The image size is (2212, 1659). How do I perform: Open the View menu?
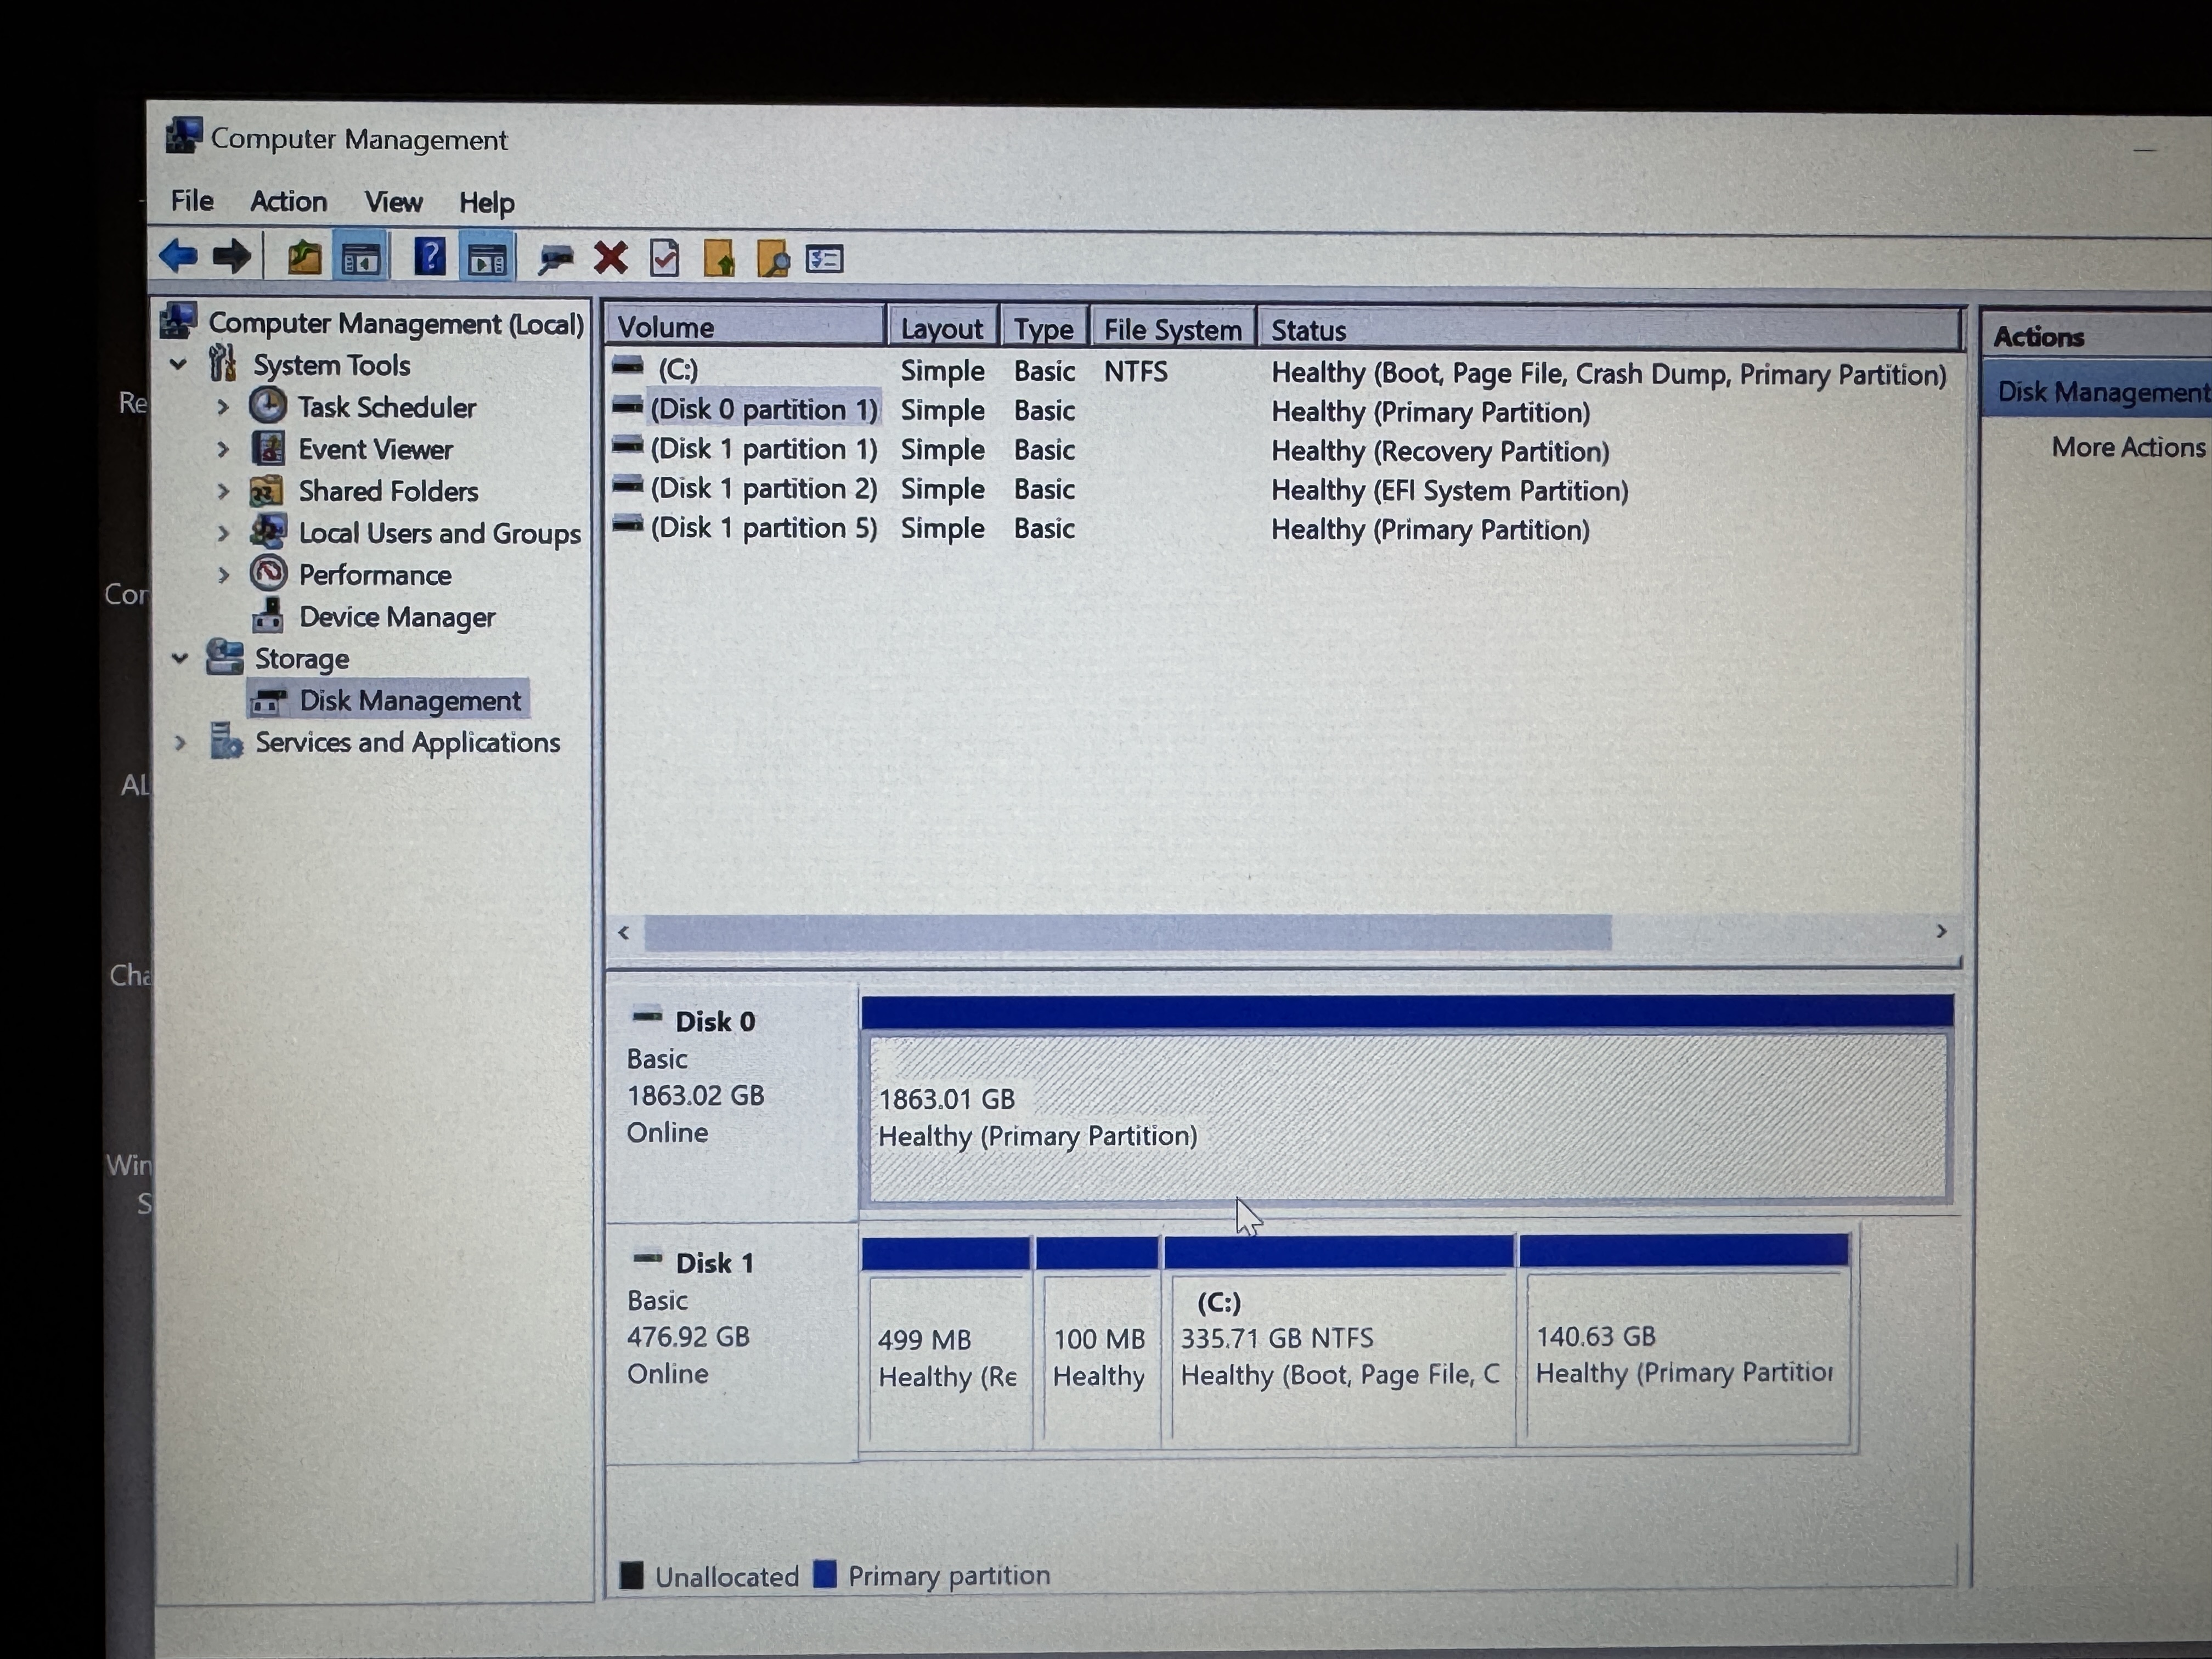[x=393, y=203]
